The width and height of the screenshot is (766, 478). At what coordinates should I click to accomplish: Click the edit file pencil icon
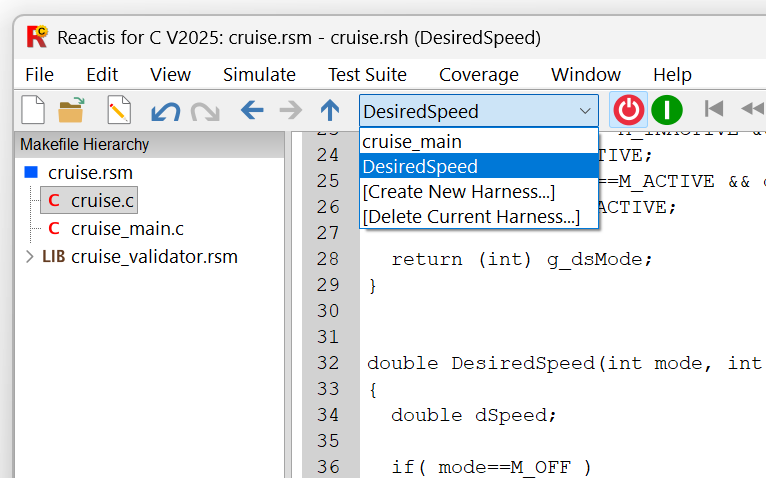119,110
